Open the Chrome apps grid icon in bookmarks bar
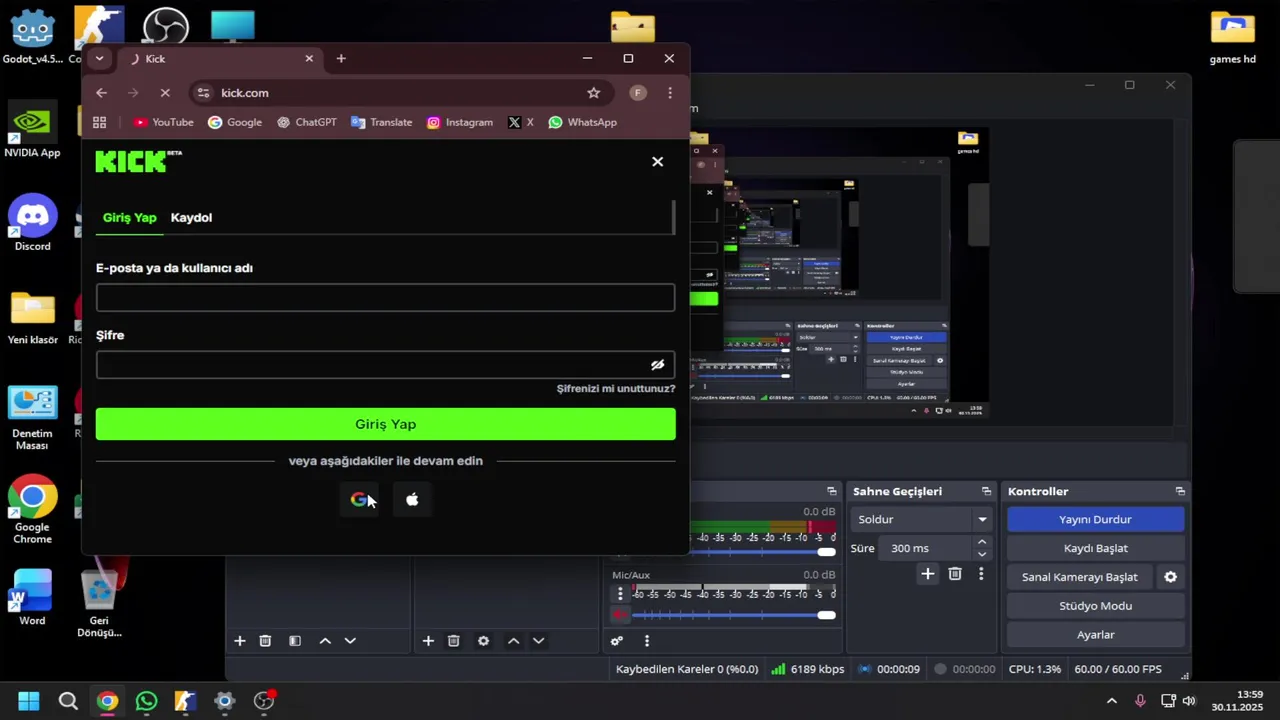 pyautogui.click(x=99, y=122)
